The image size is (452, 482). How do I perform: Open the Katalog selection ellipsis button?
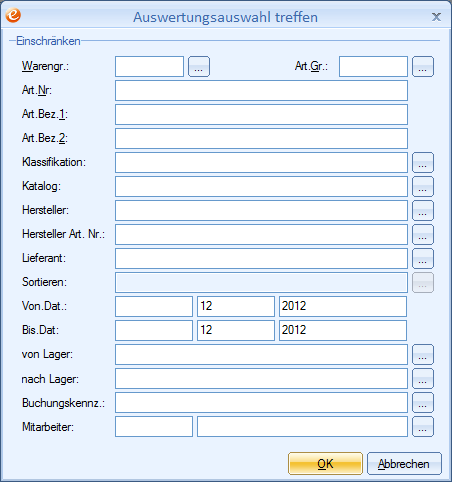[x=423, y=186]
